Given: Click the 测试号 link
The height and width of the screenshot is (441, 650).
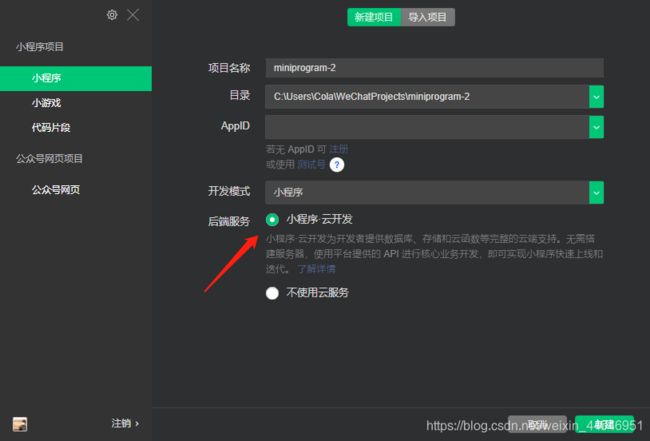Looking at the screenshot, I should [311, 165].
